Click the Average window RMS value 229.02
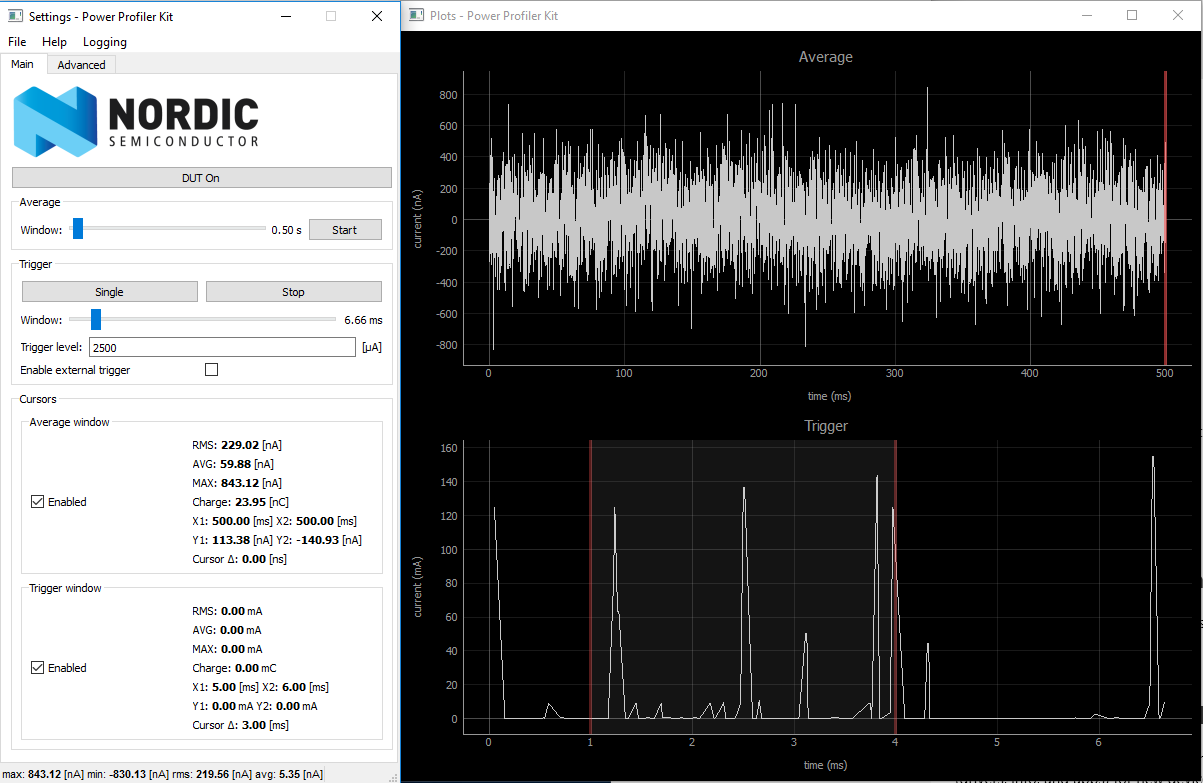The image size is (1203, 783). [242, 445]
